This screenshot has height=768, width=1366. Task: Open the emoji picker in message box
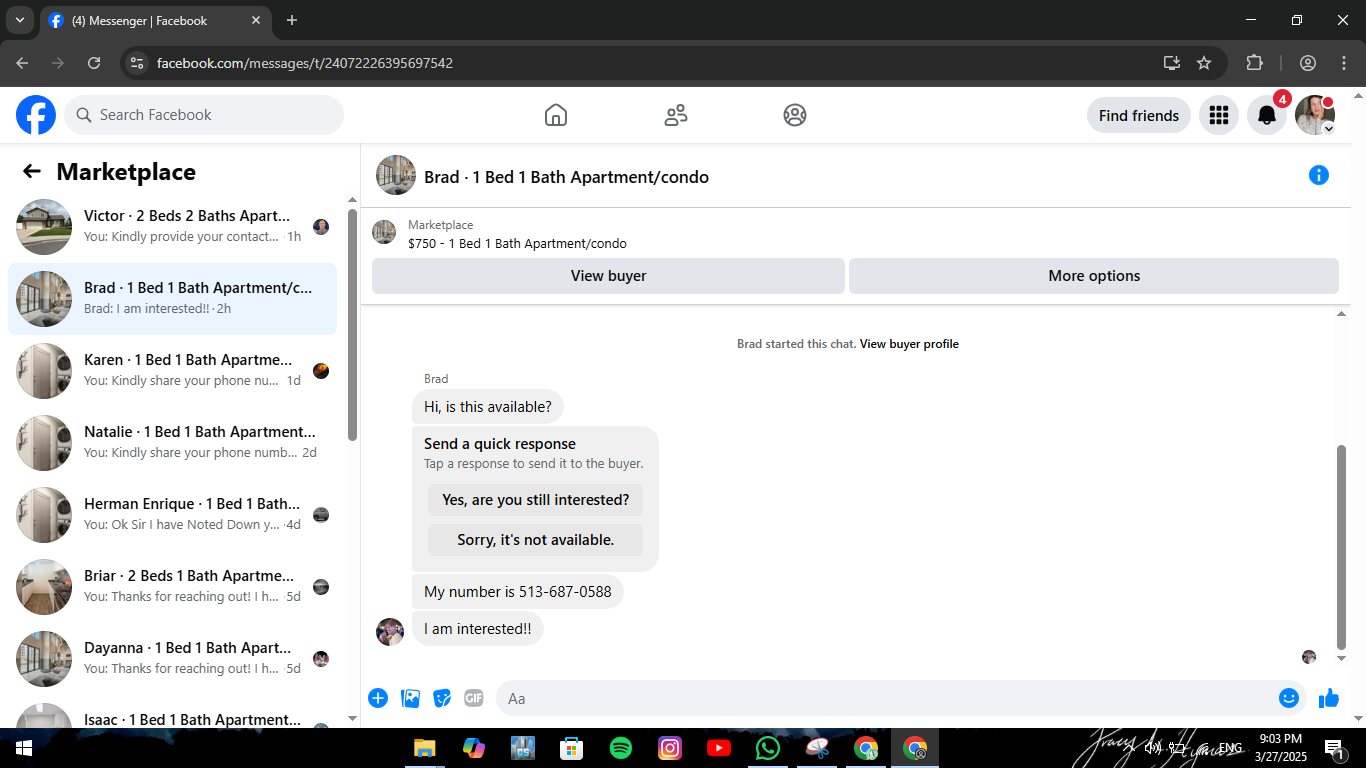1289,698
